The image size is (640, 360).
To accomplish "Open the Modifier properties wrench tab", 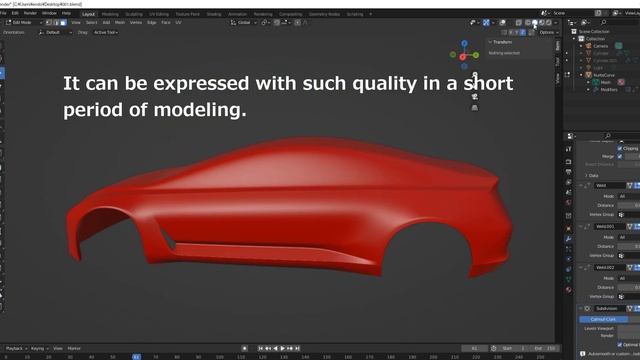I will [569, 239].
